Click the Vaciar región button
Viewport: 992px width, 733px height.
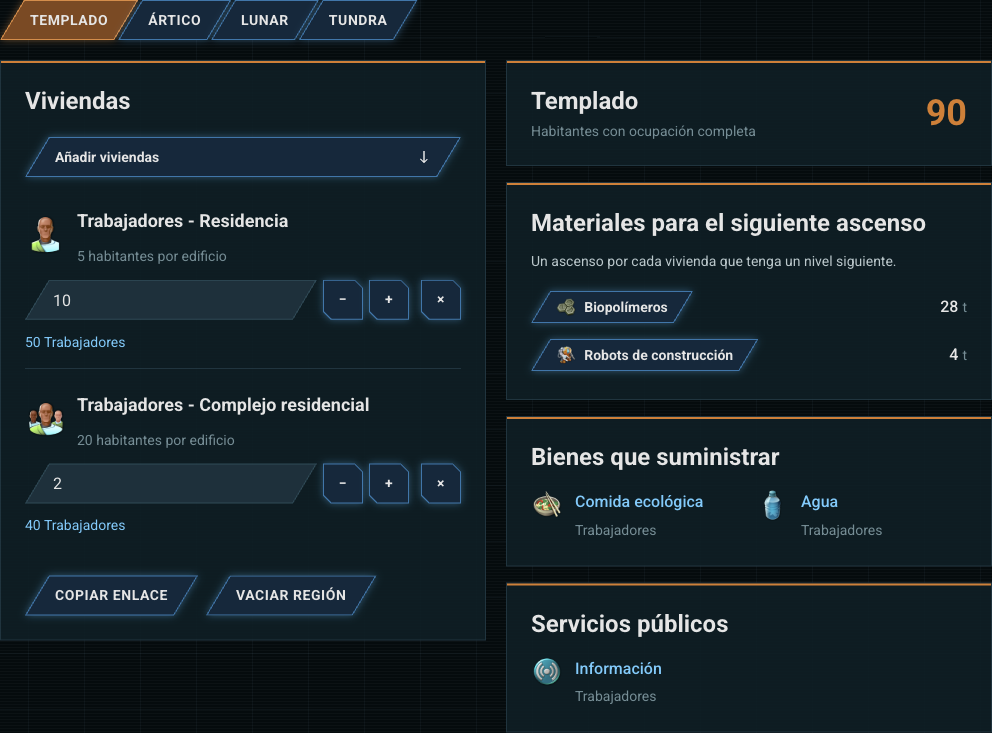click(x=291, y=595)
